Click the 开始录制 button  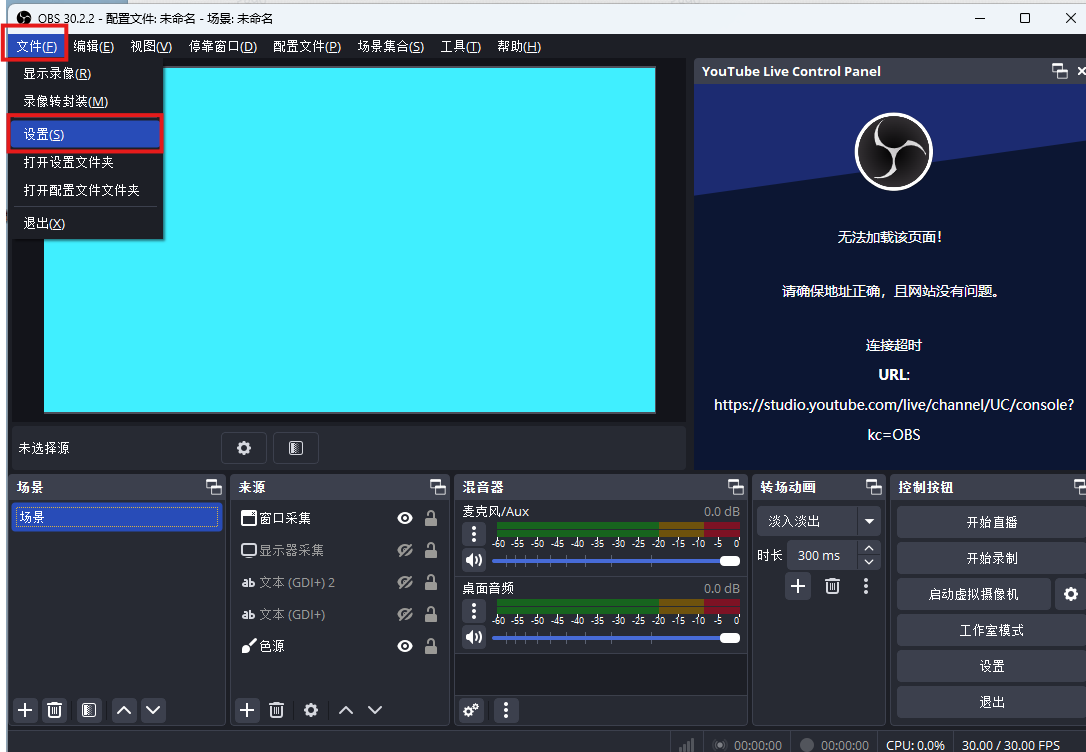tap(991, 558)
